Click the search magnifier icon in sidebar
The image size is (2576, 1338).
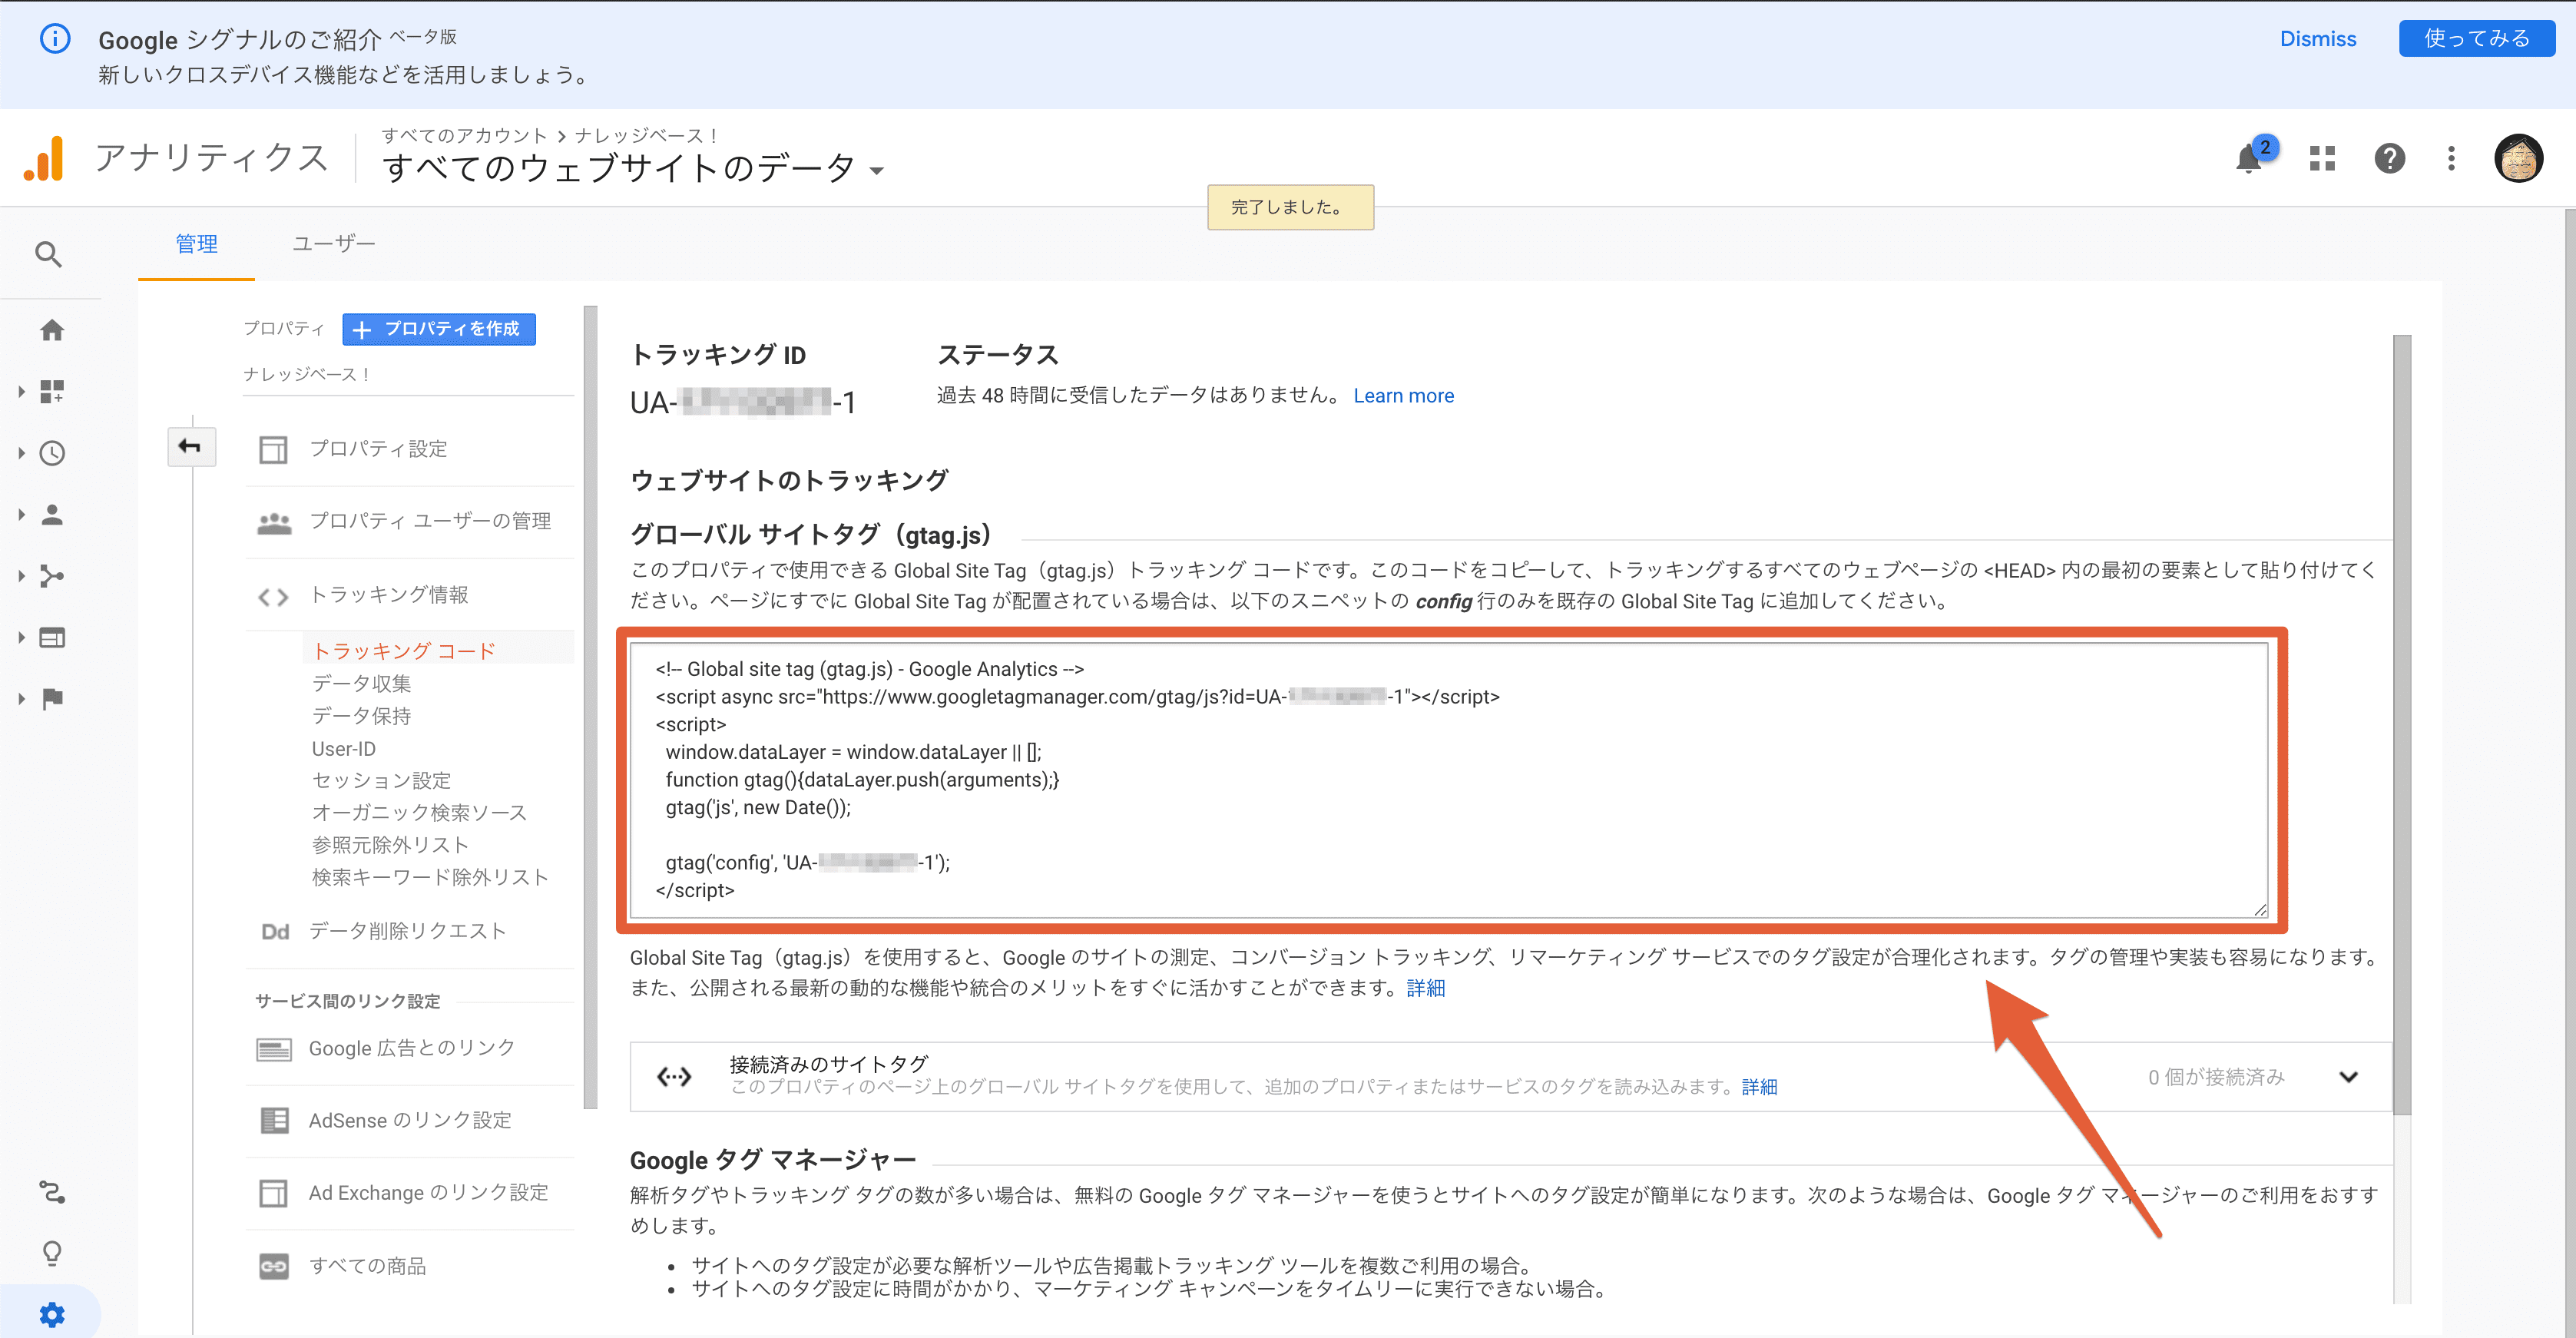click(x=48, y=255)
